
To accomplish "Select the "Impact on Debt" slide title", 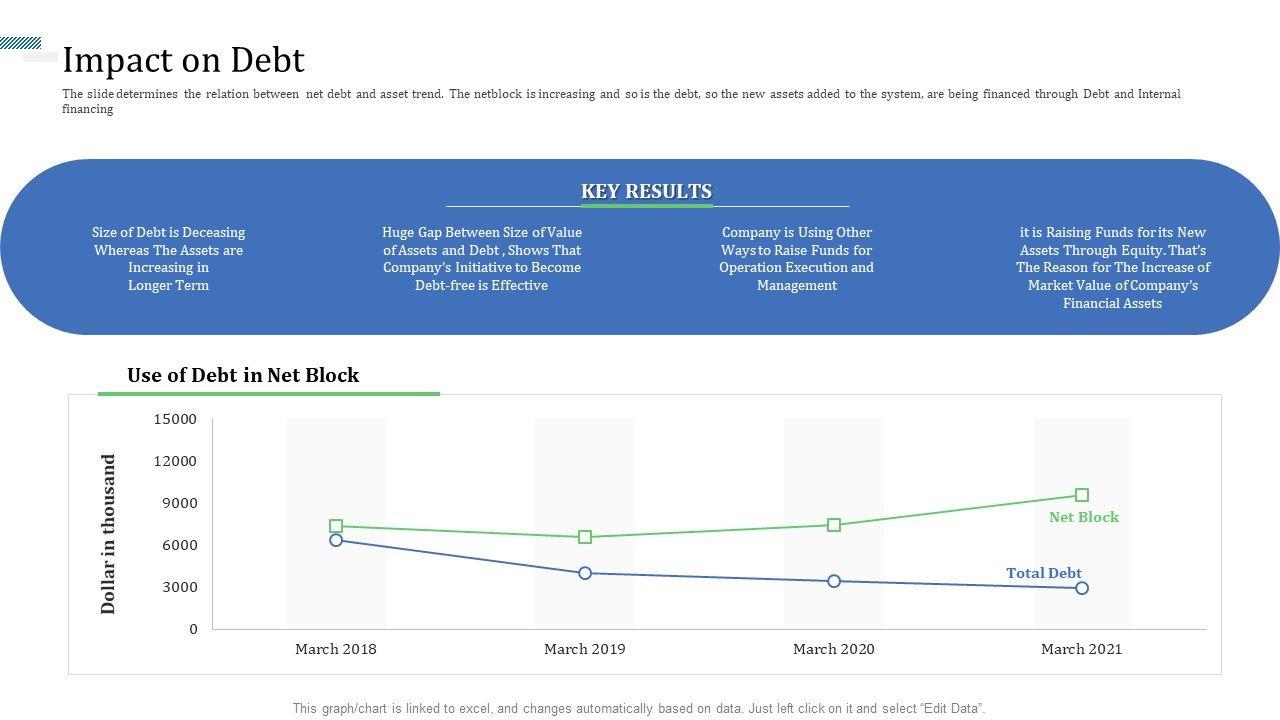I will pos(183,60).
